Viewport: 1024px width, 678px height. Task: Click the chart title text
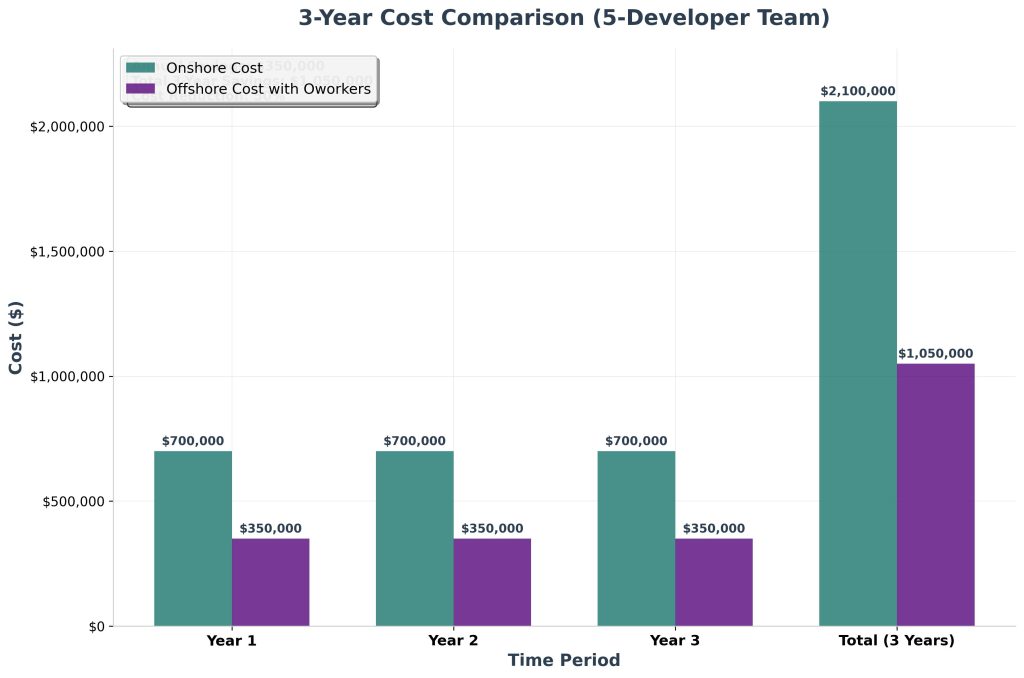pyautogui.click(x=563, y=17)
